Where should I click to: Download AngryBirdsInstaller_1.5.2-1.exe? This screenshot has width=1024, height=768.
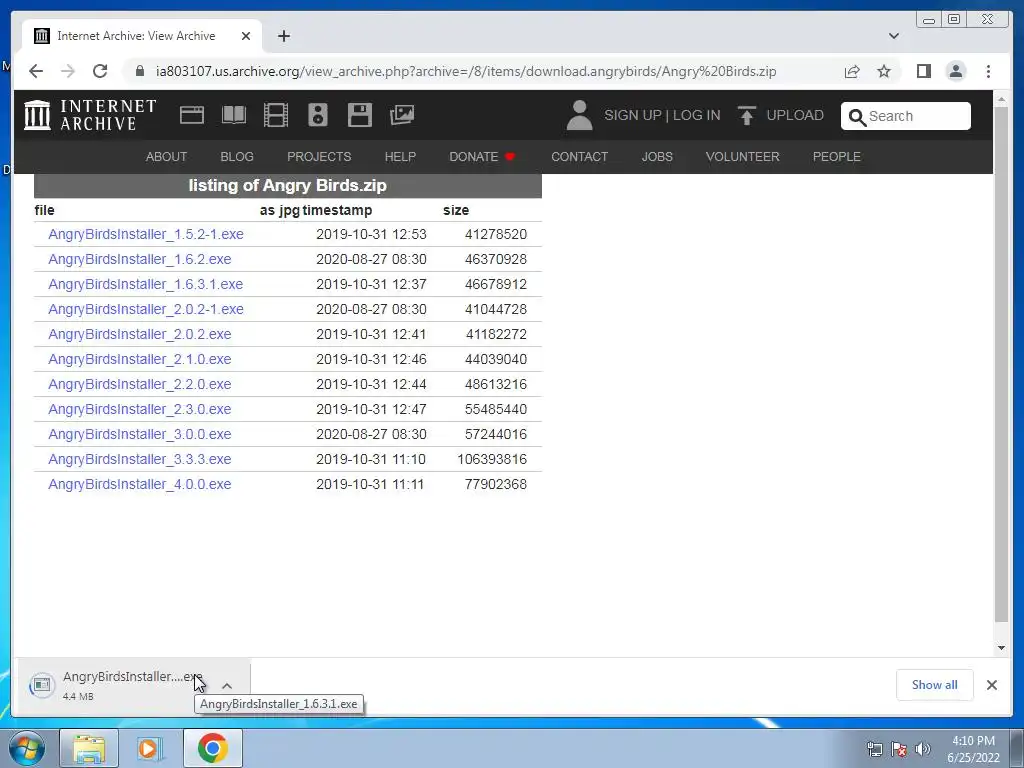pos(146,234)
